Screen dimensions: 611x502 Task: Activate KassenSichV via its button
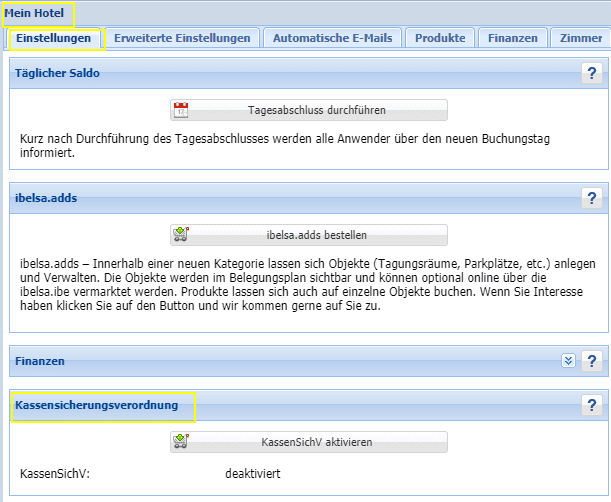pos(308,441)
